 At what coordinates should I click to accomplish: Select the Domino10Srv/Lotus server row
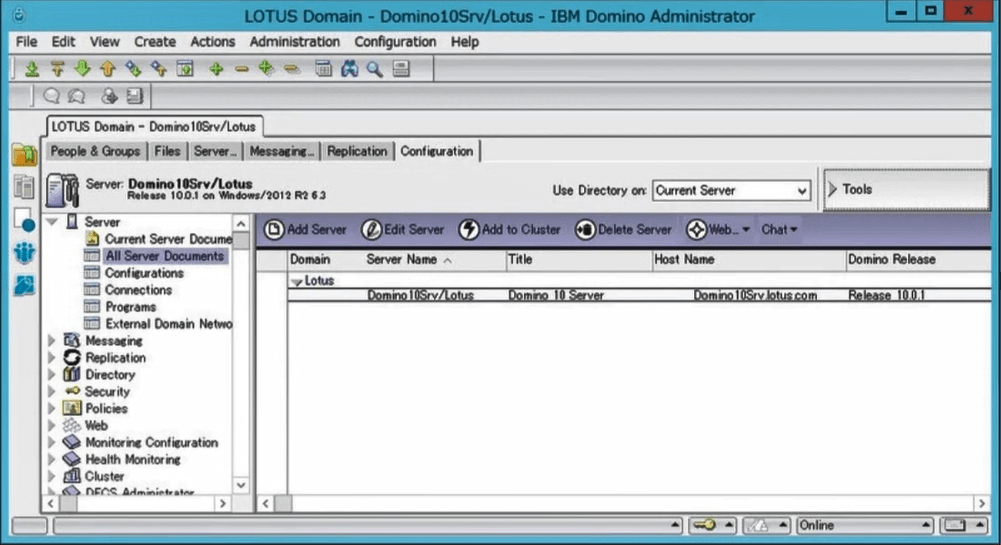pyautogui.click(x=420, y=296)
